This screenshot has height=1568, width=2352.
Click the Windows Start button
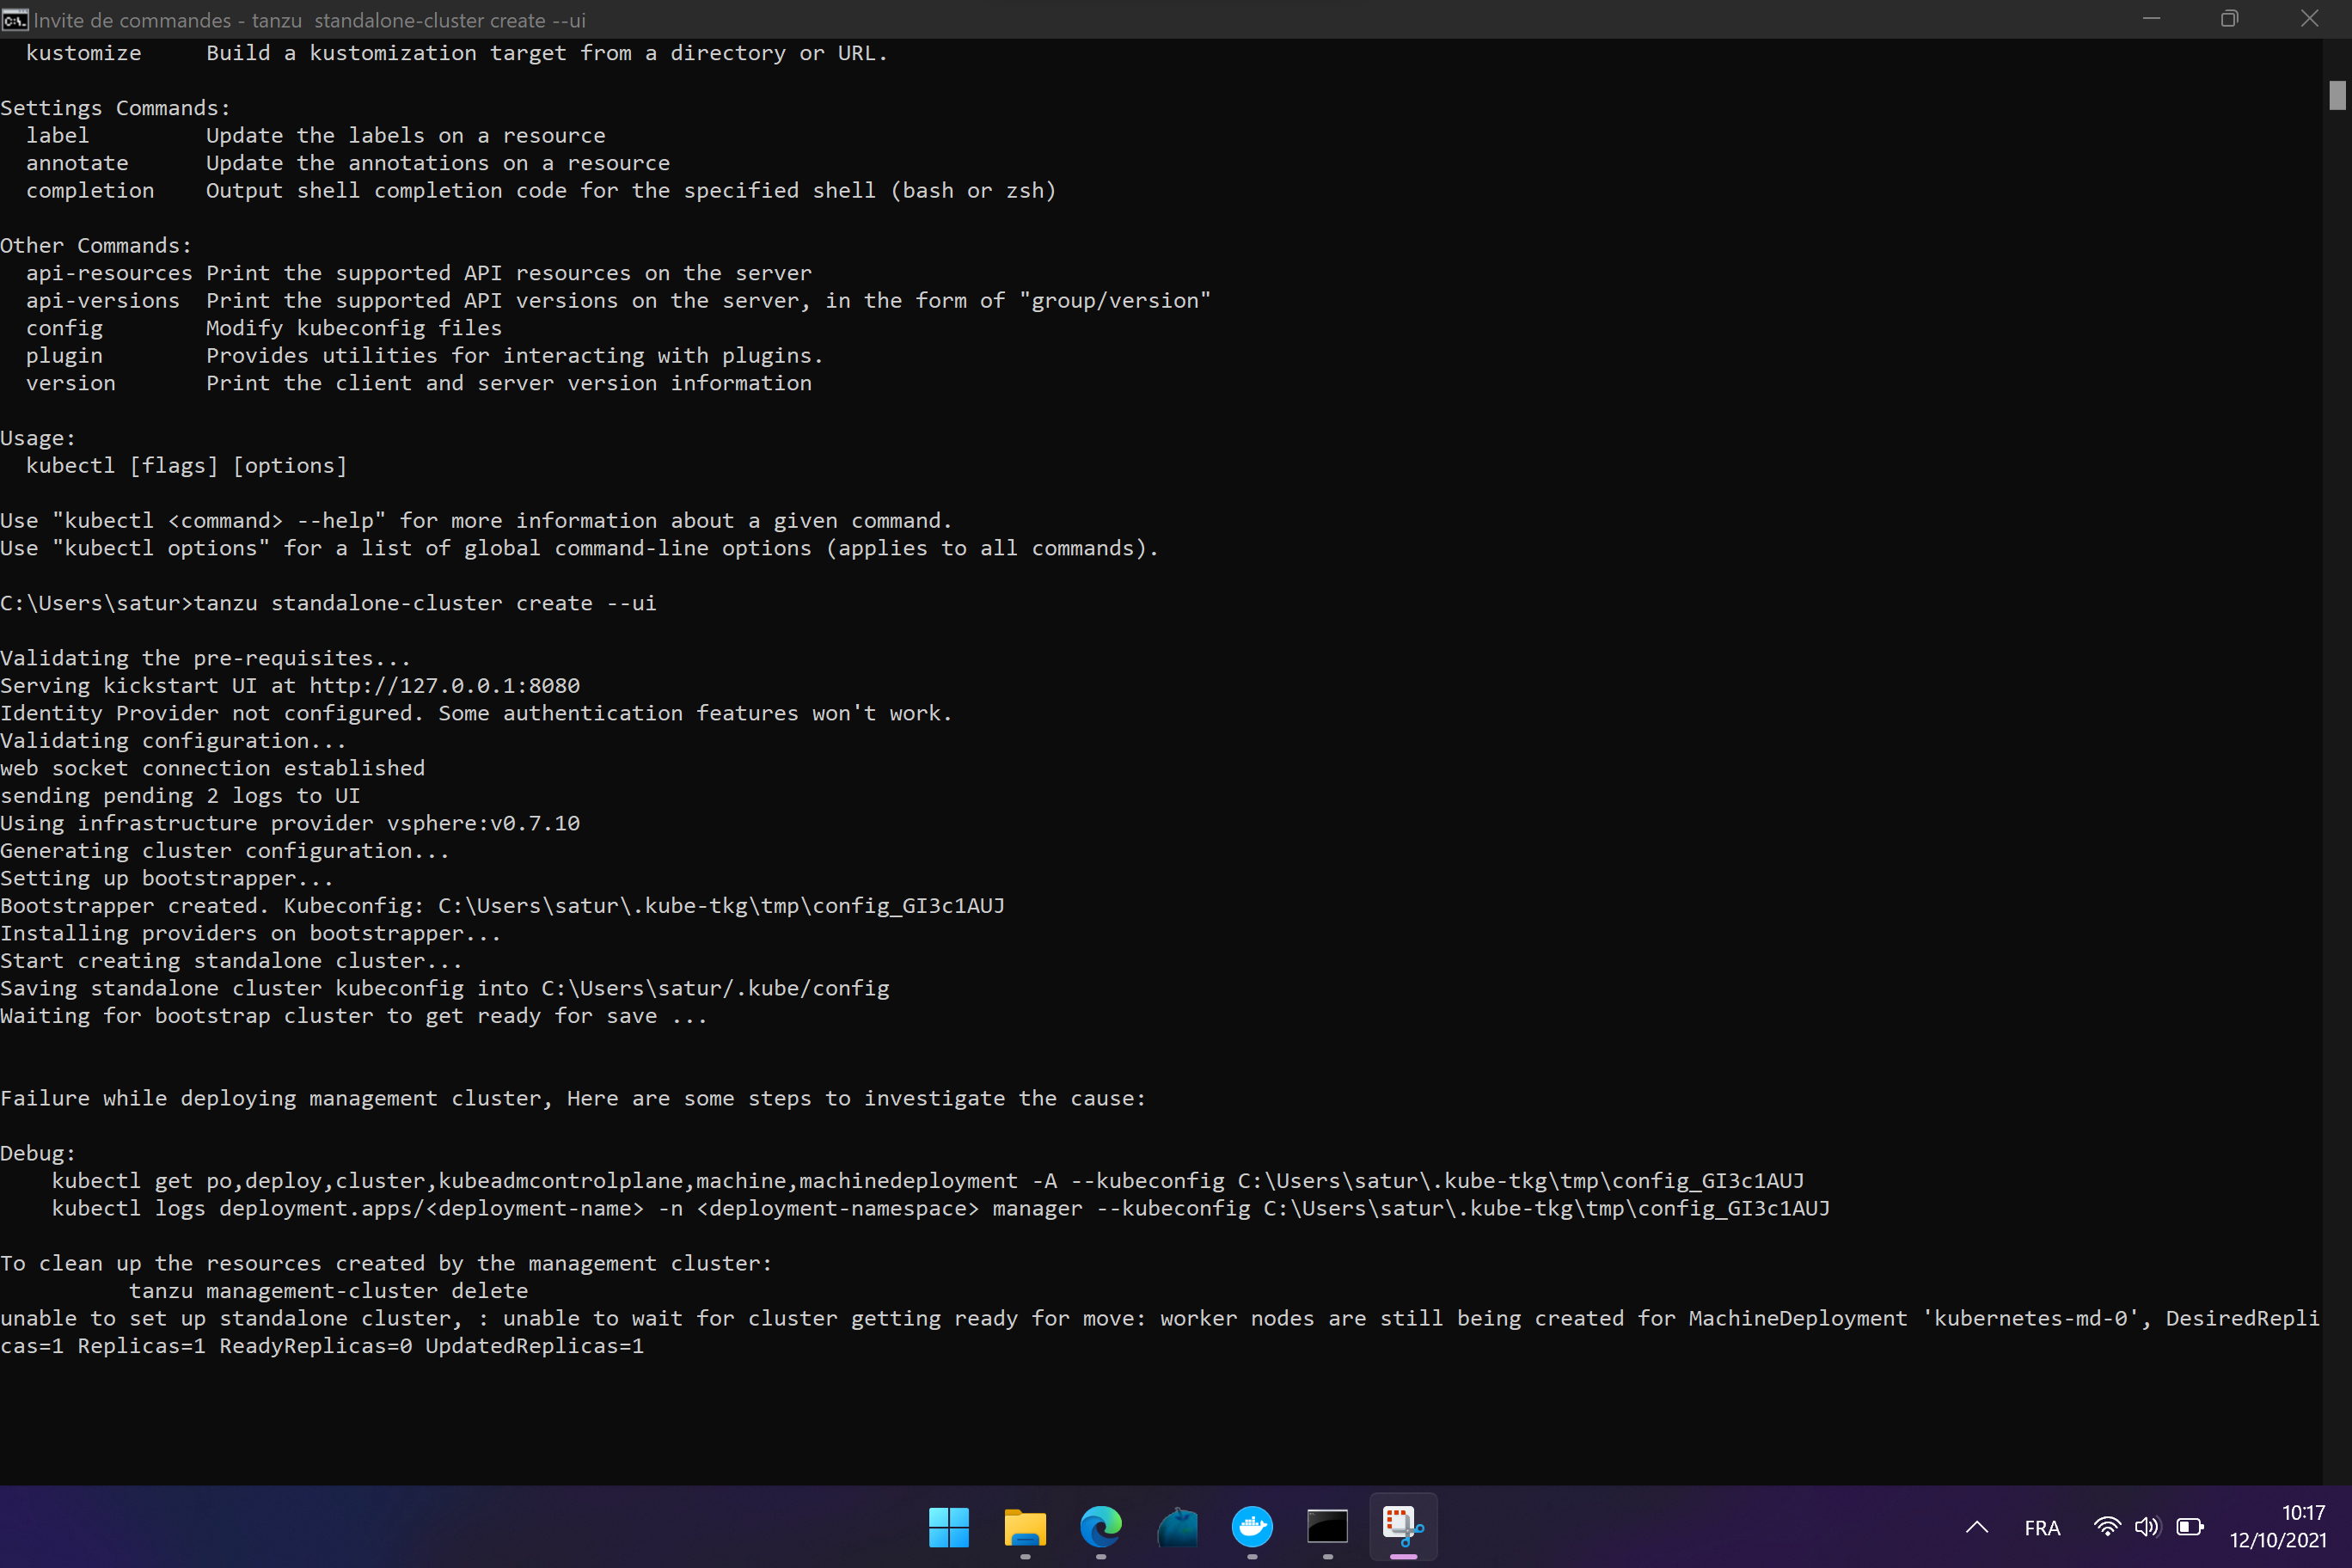(948, 1528)
